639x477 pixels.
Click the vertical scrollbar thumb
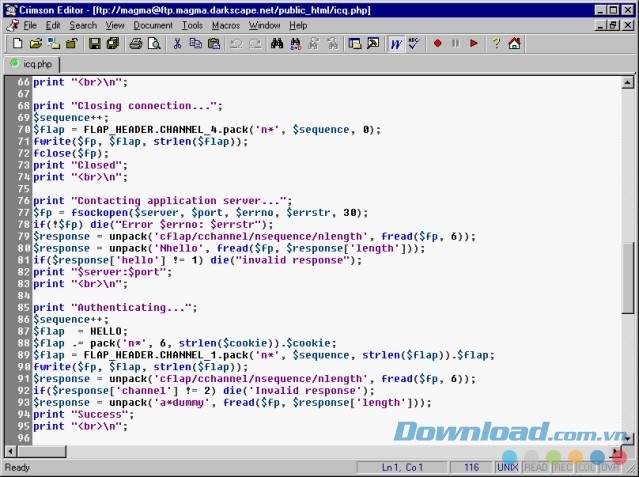click(628, 278)
